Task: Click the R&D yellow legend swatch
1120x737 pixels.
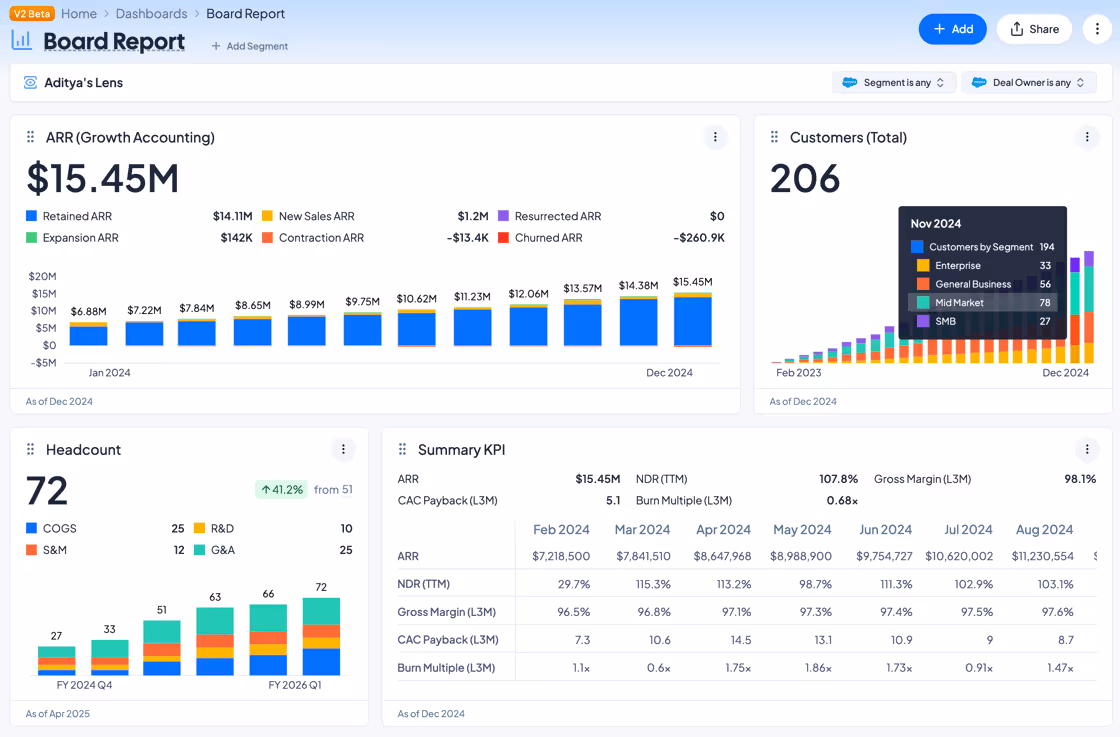Action: coord(200,528)
